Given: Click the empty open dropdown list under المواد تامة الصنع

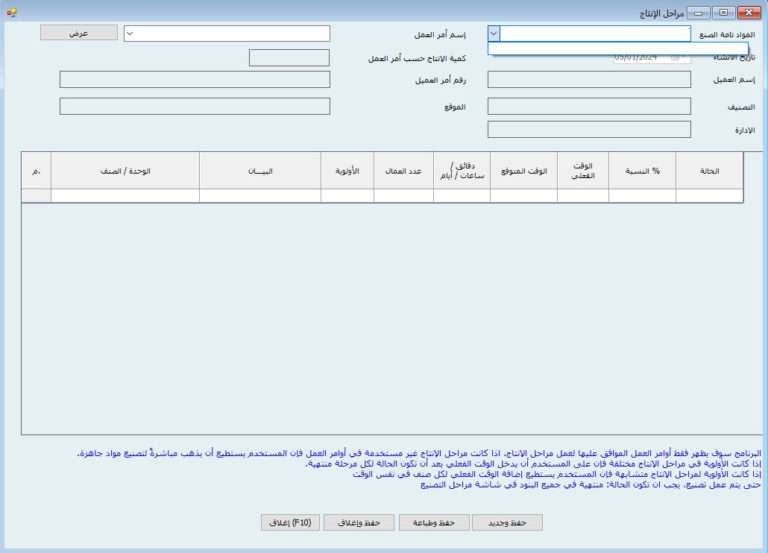Looking at the screenshot, I should pos(618,48).
